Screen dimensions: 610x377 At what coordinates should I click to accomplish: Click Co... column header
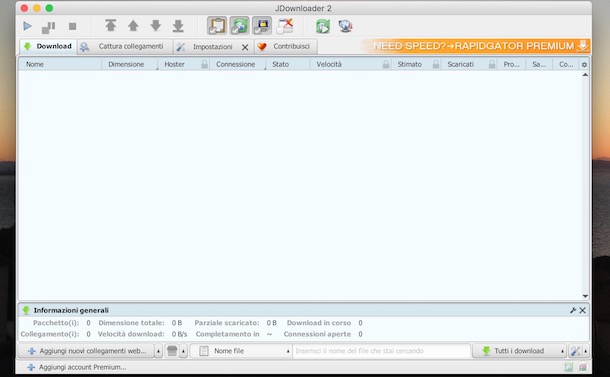point(566,64)
